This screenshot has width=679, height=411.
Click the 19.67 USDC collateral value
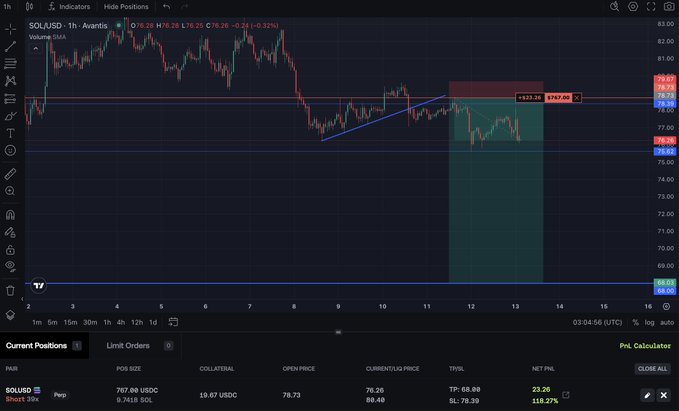(218, 395)
